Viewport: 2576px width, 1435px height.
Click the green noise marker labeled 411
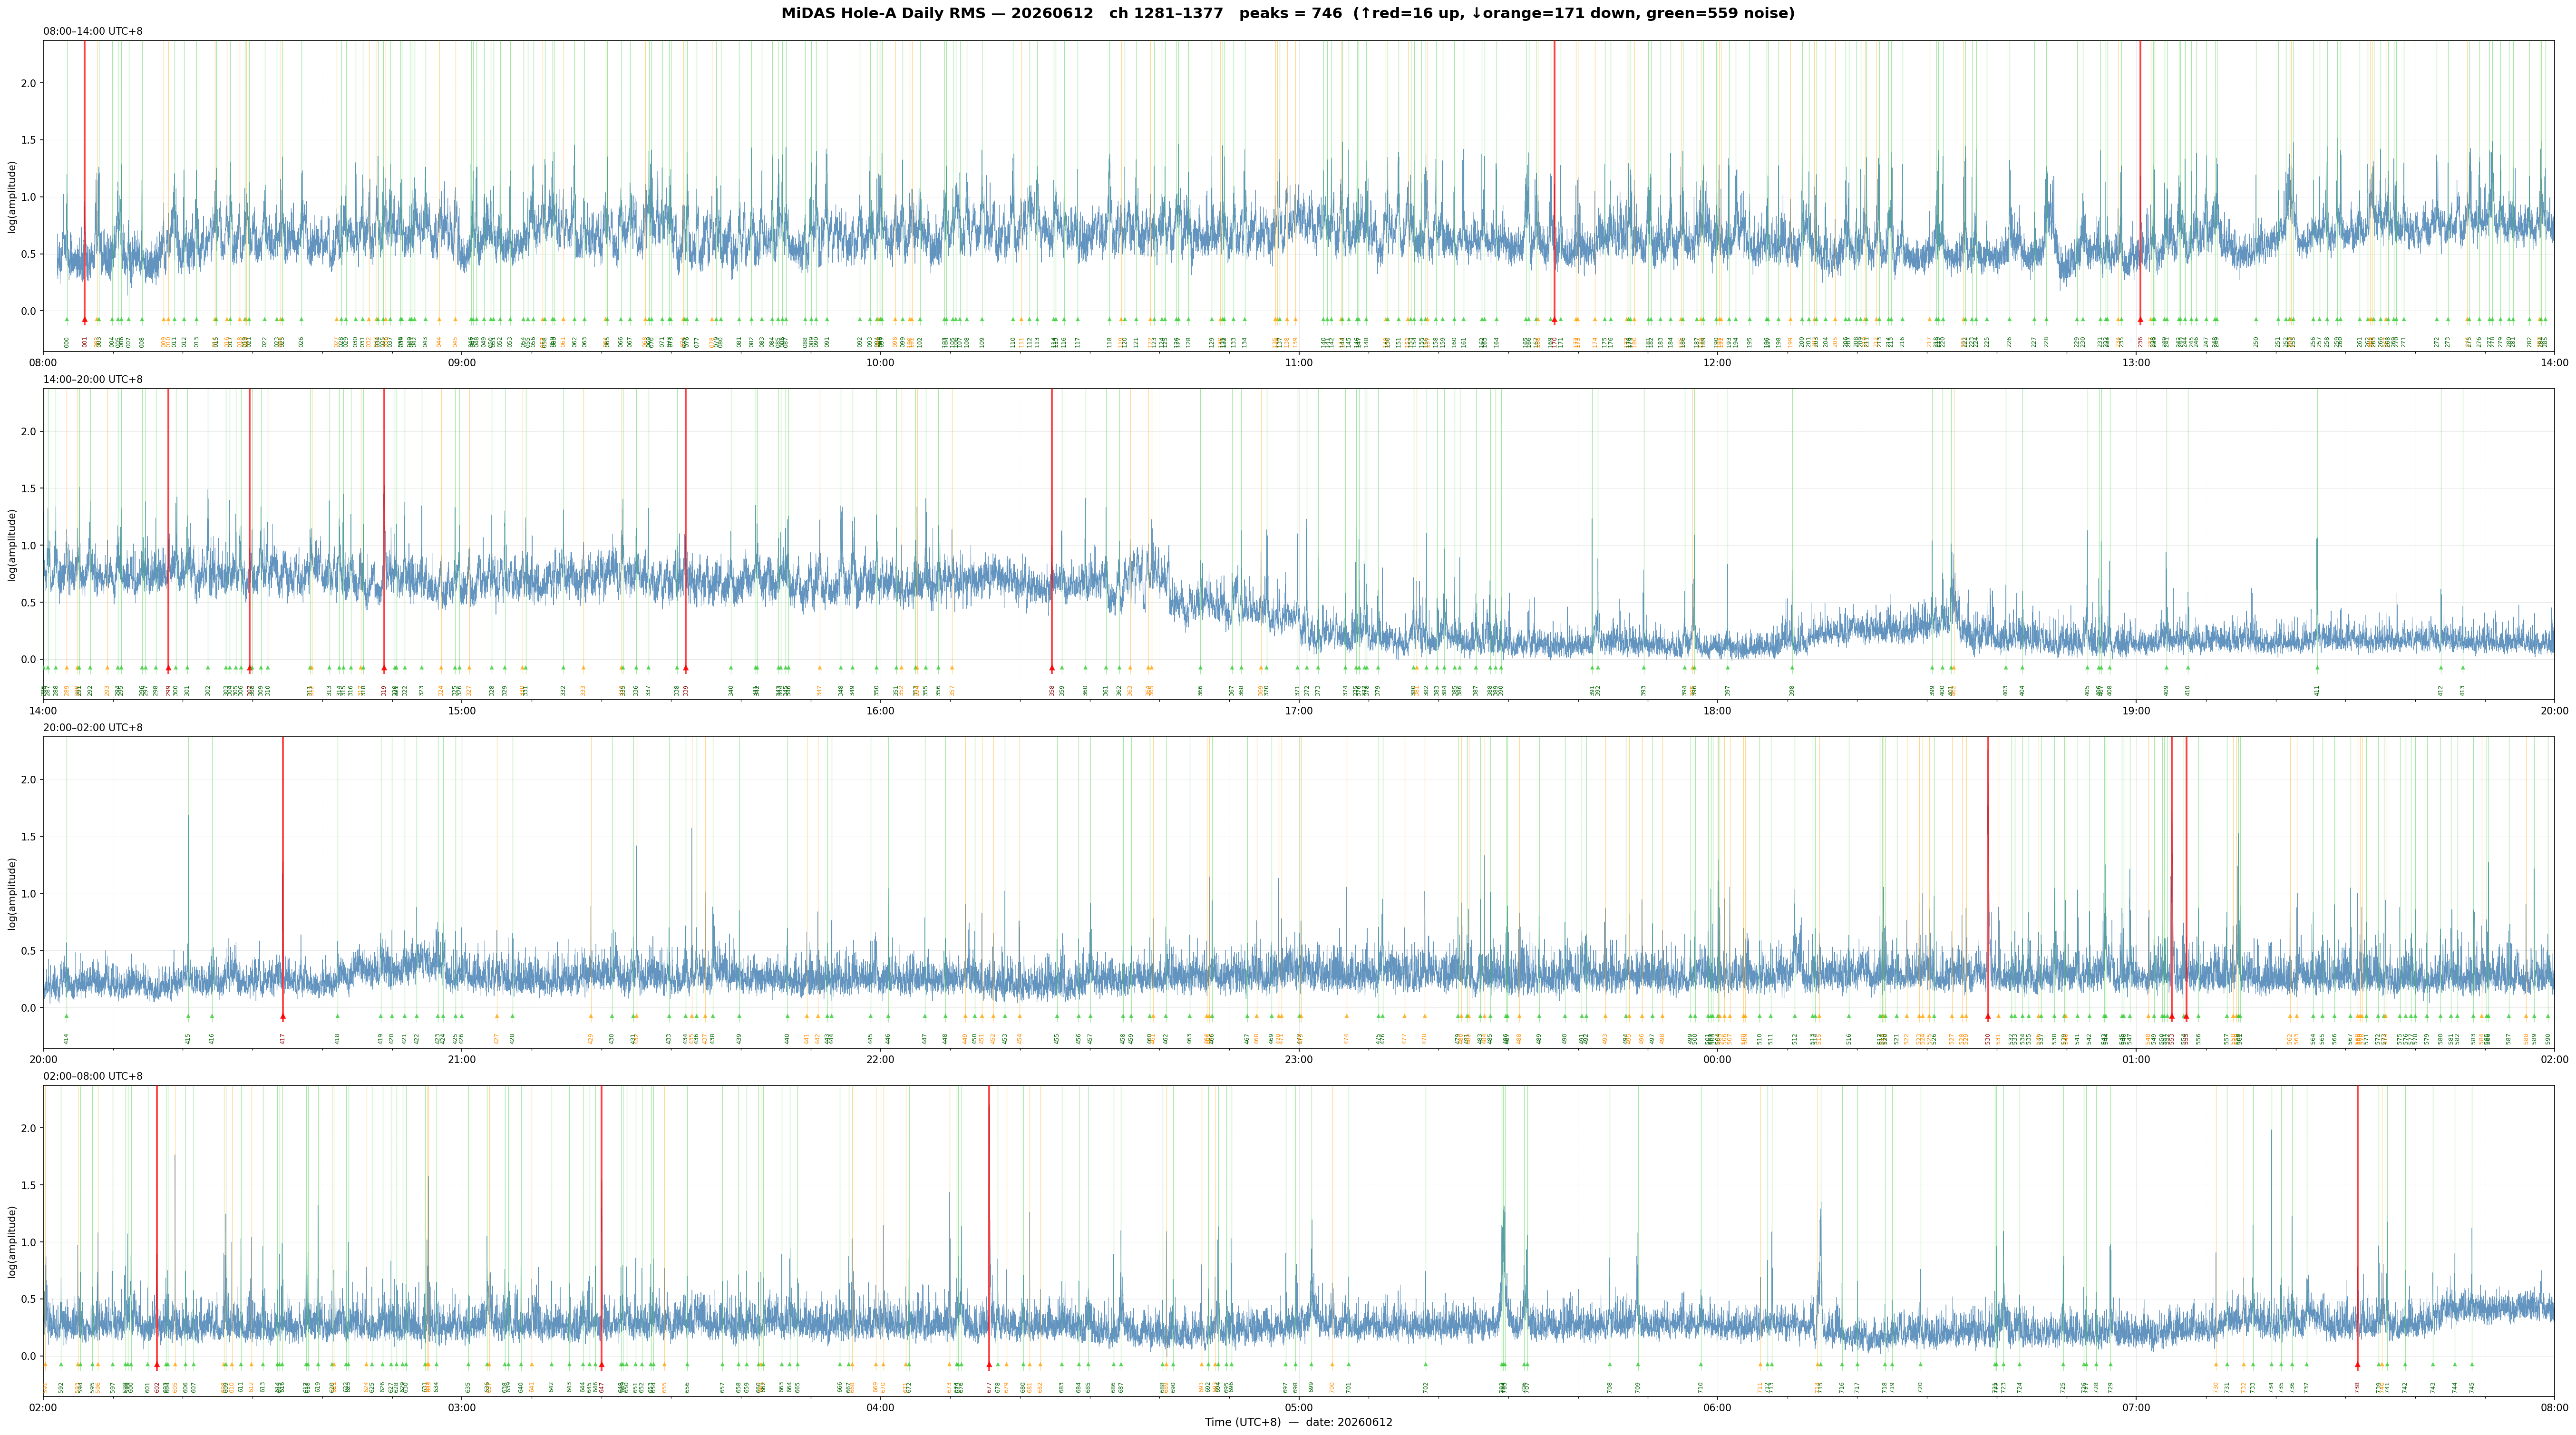tap(2317, 668)
